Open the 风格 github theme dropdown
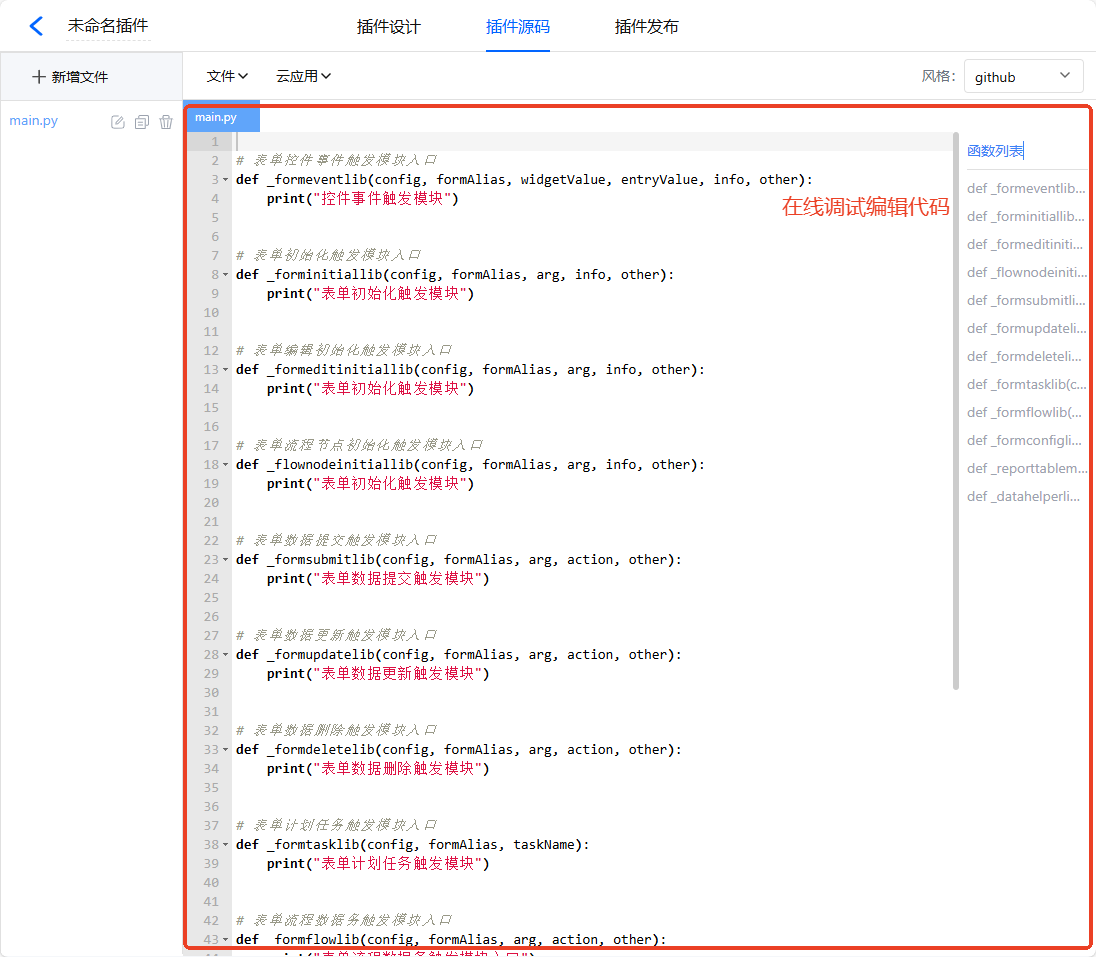This screenshot has height=957, width=1096. click(x=1023, y=77)
